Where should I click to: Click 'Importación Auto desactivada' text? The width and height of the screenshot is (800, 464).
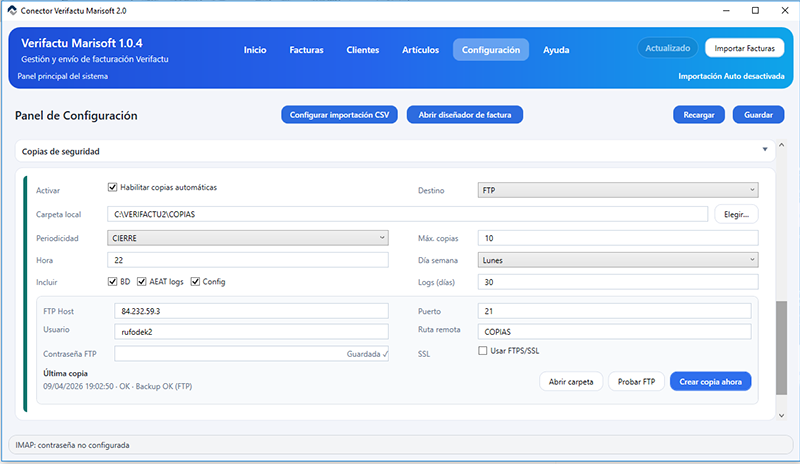[731, 76]
